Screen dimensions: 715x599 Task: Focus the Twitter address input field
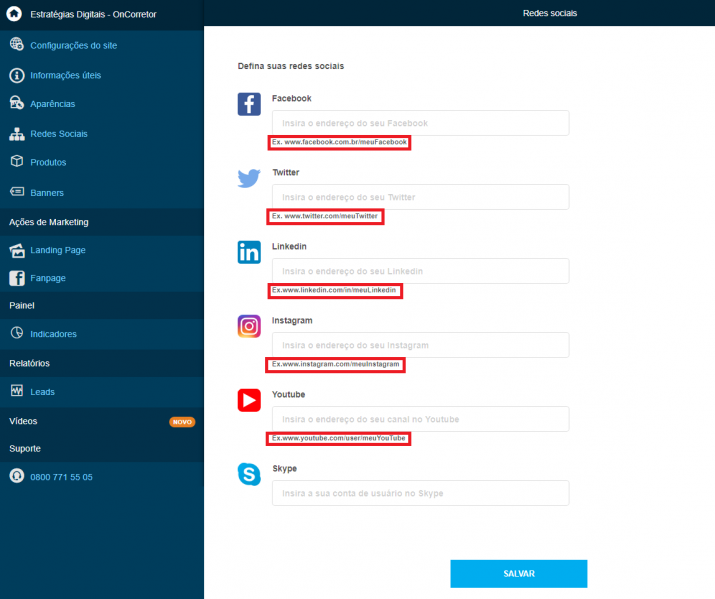[x=420, y=197]
